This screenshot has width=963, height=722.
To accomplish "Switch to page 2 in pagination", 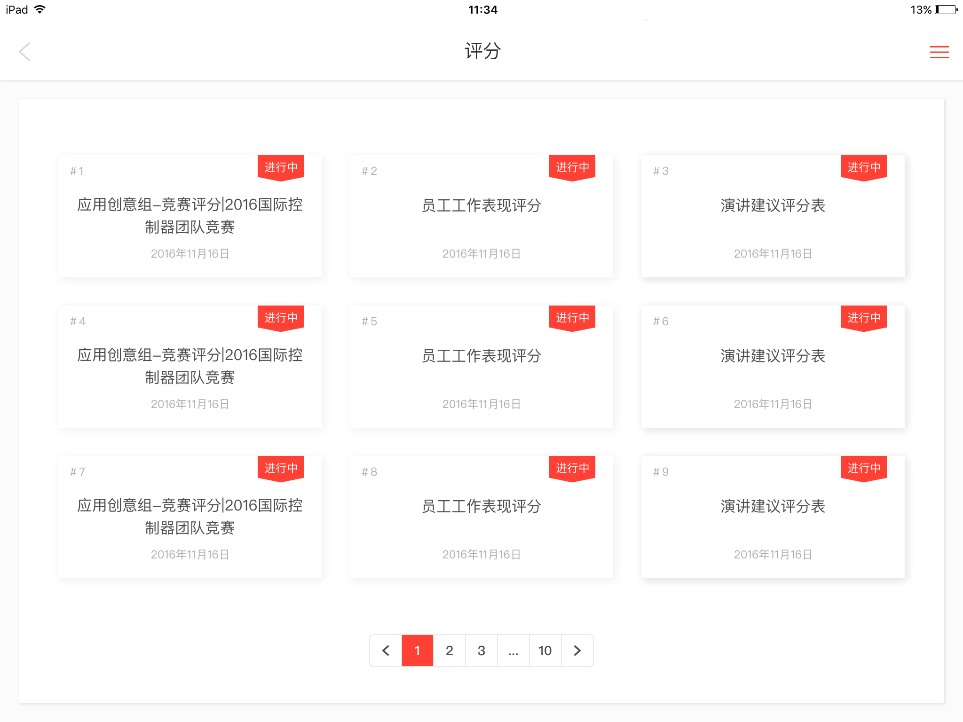I will click(449, 651).
